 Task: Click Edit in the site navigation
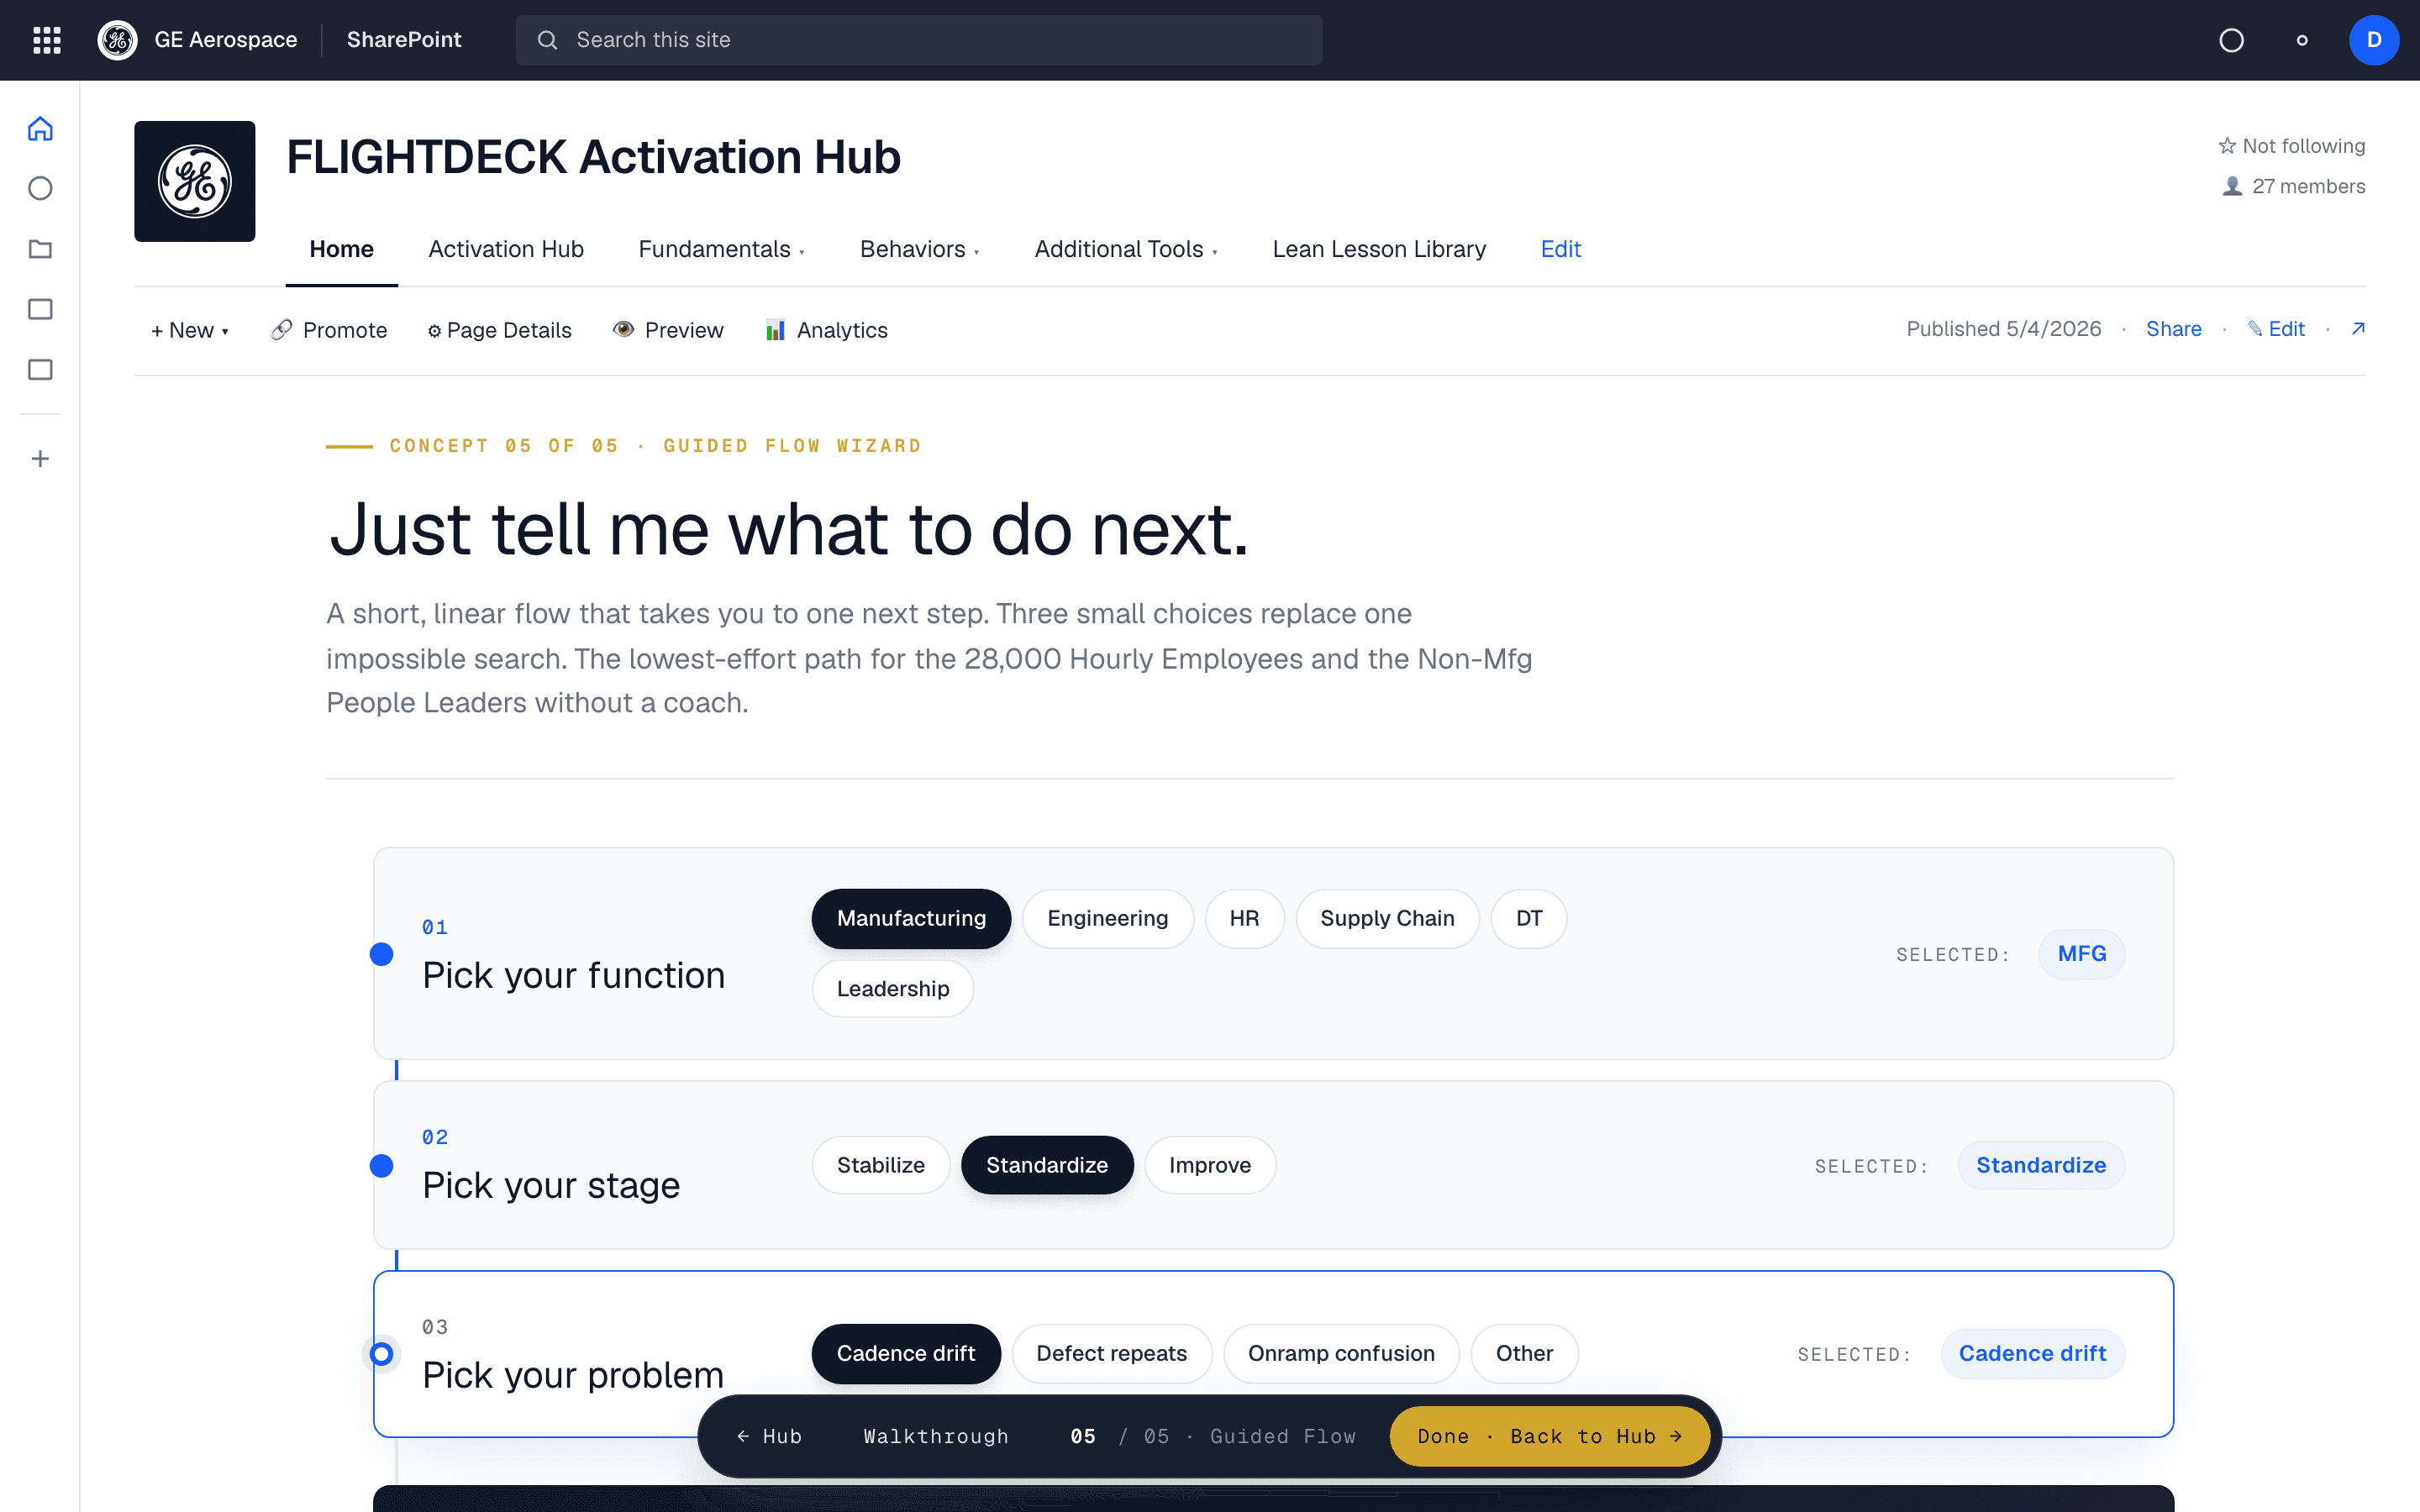[1560, 249]
